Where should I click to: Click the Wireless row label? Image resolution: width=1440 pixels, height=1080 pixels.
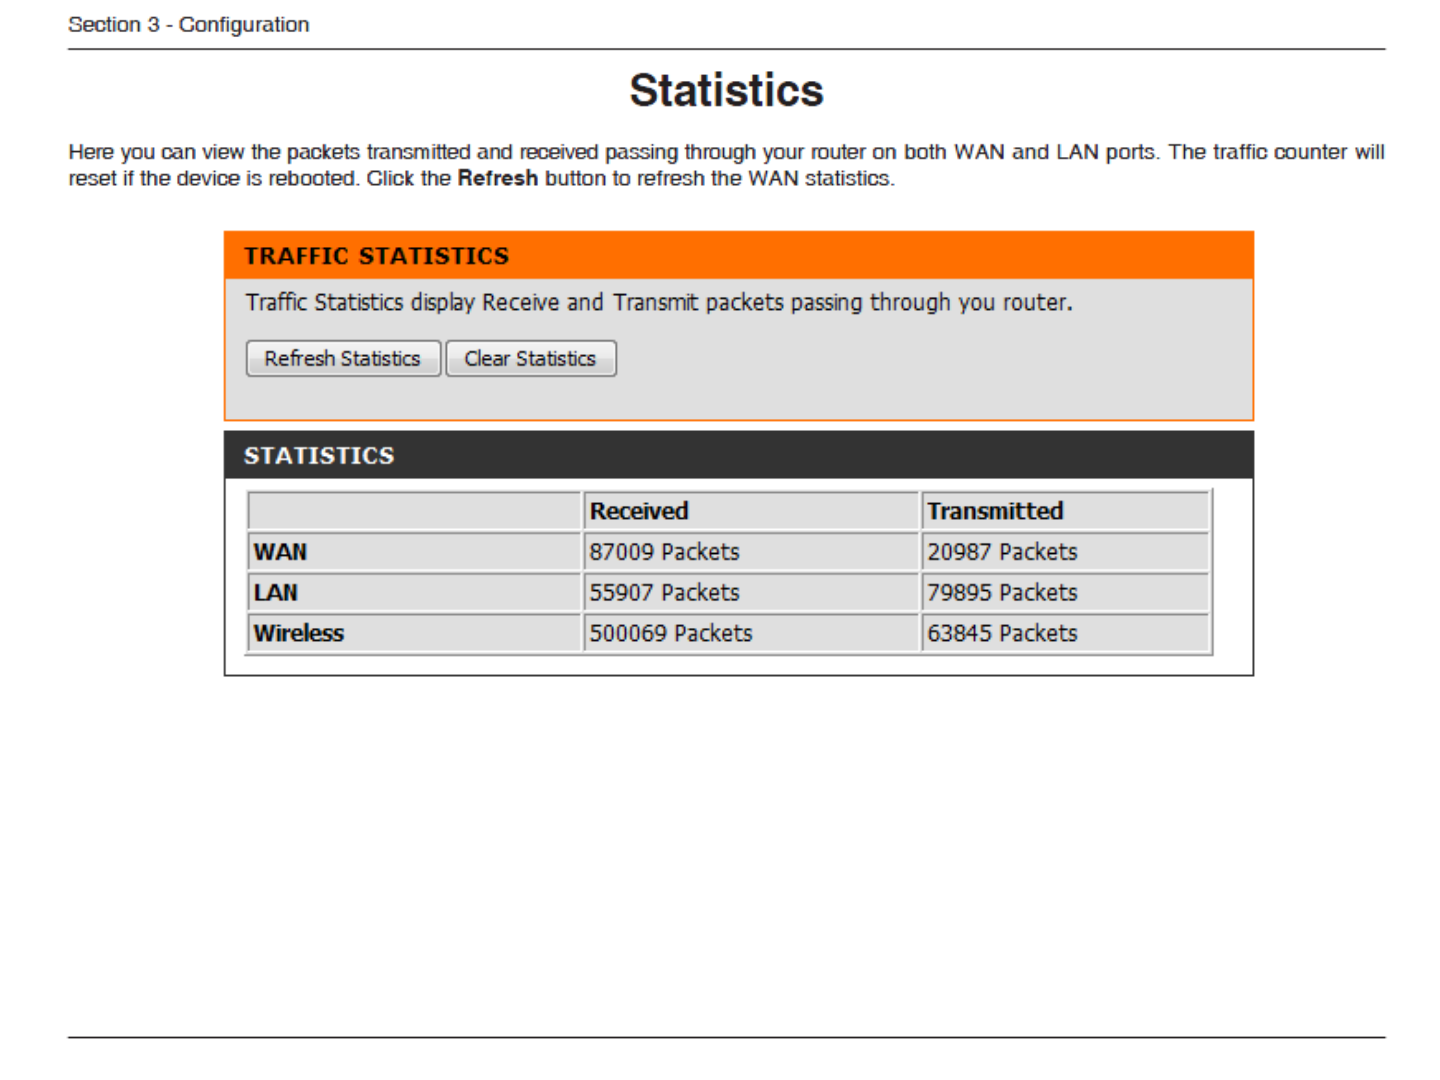[x=414, y=633]
